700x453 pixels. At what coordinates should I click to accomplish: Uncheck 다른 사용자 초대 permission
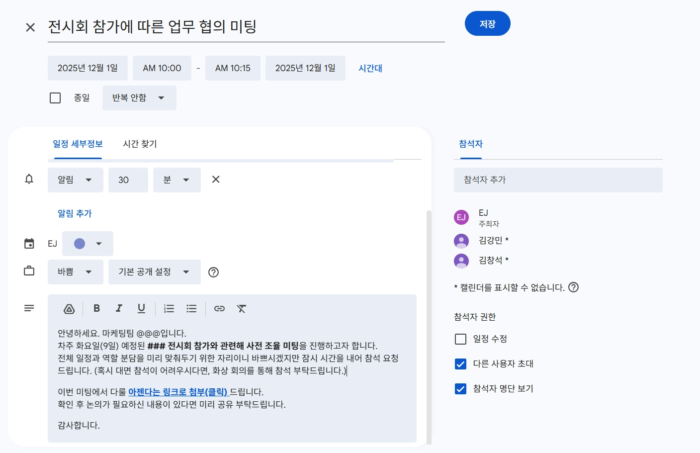pos(461,364)
